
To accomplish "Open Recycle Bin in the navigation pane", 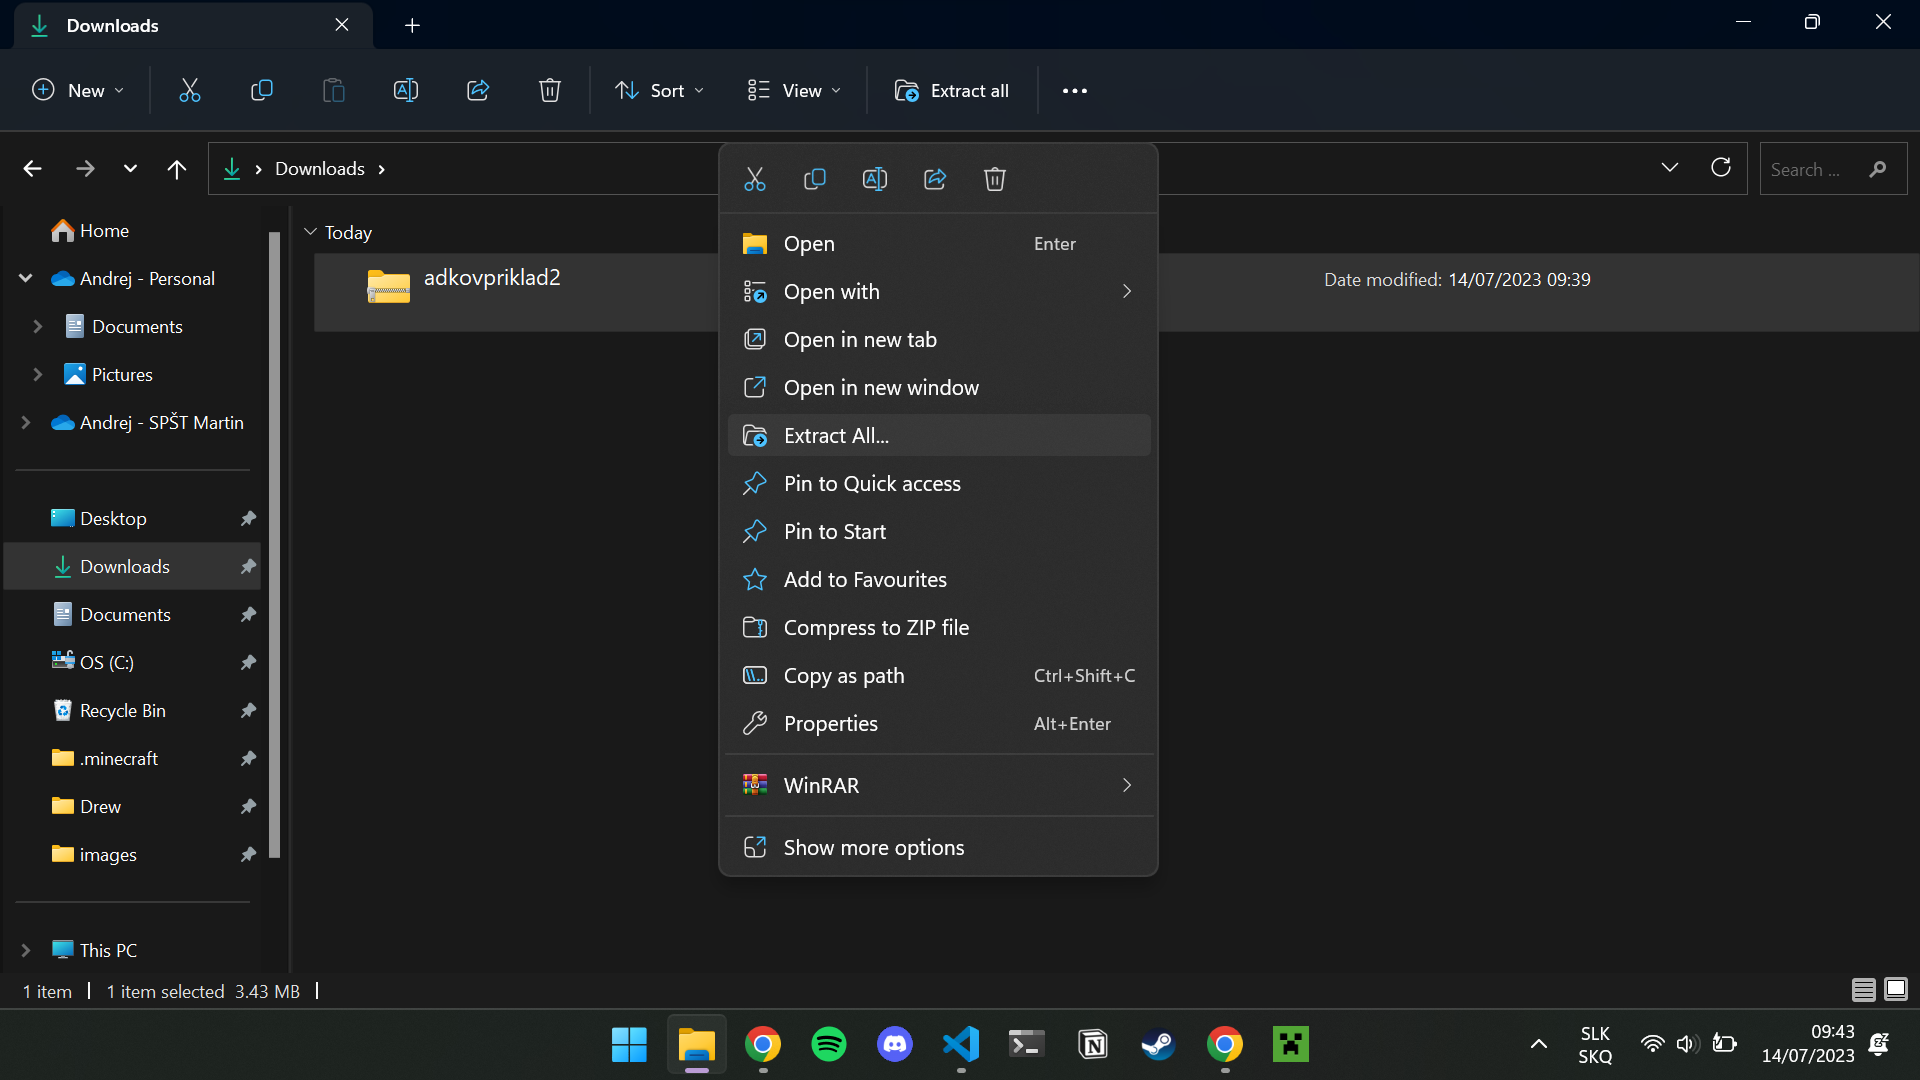I will [133, 711].
